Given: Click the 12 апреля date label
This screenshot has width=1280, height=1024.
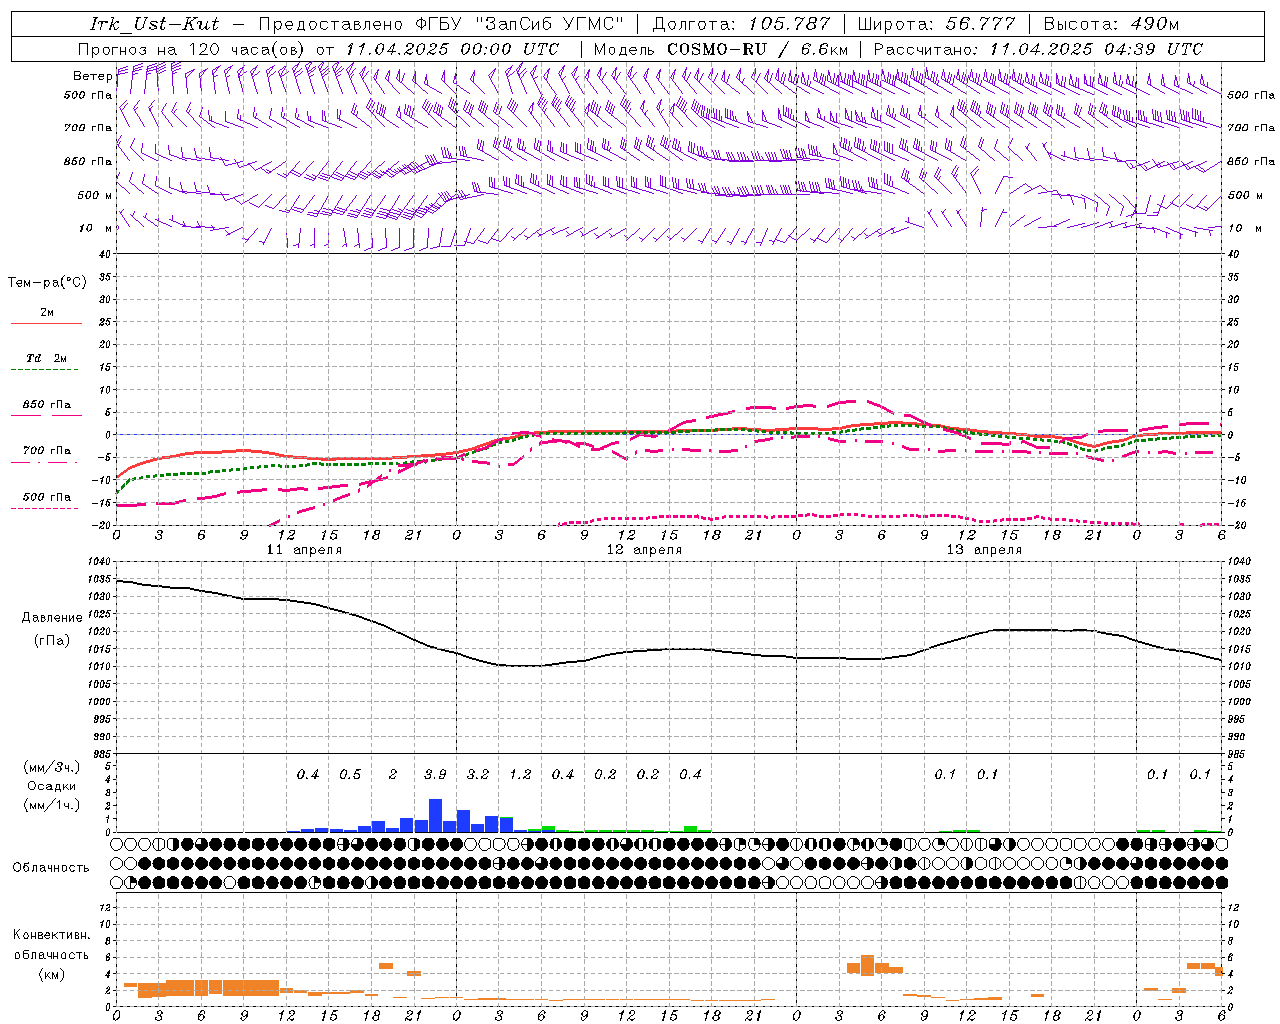Looking at the screenshot, I should (643, 550).
